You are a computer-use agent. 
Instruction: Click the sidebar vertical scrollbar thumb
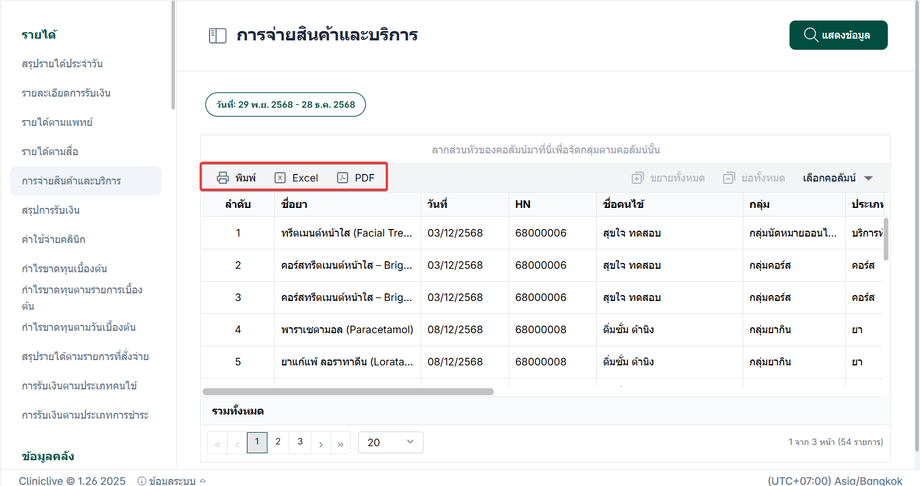[x=173, y=55]
